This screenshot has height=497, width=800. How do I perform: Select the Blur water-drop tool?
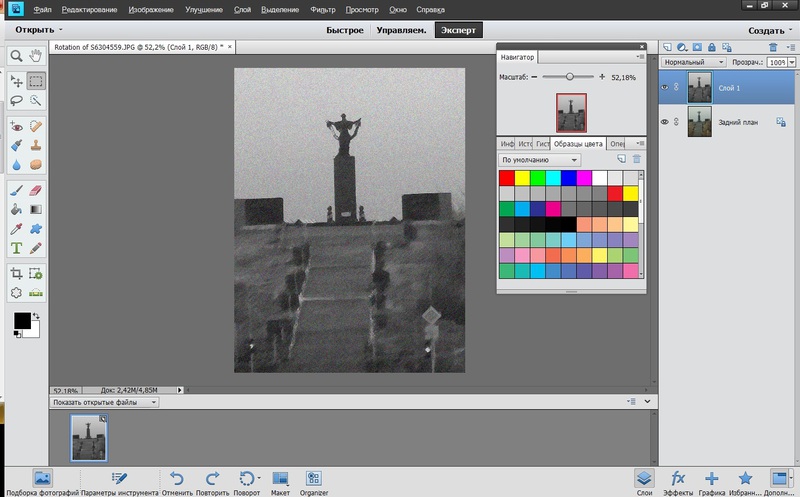pos(16,165)
